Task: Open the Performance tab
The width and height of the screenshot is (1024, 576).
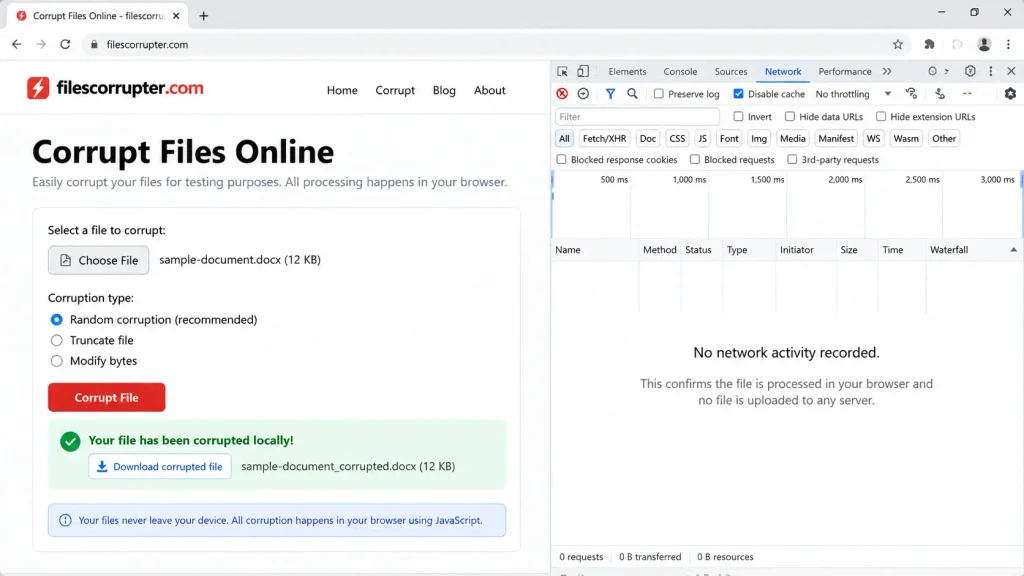Action: point(844,71)
